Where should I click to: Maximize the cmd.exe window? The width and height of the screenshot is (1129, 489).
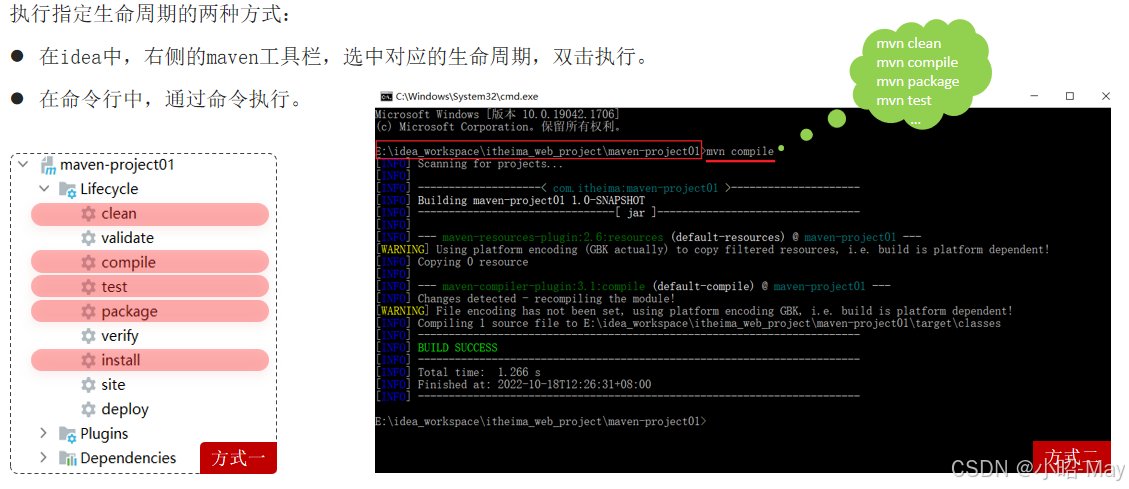tap(1070, 97)
